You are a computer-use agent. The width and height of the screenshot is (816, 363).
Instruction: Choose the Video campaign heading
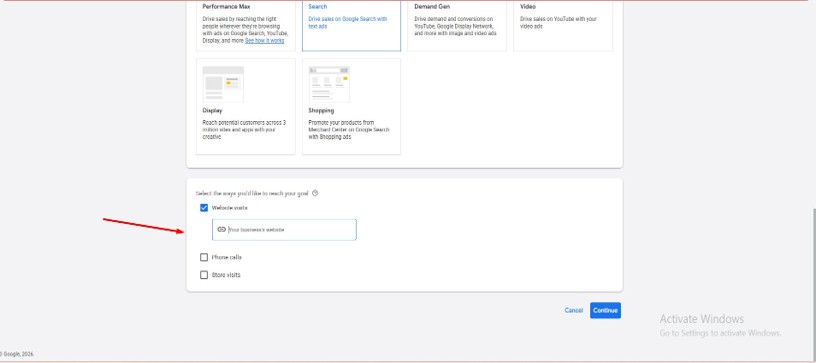click(x=528, y=7)
